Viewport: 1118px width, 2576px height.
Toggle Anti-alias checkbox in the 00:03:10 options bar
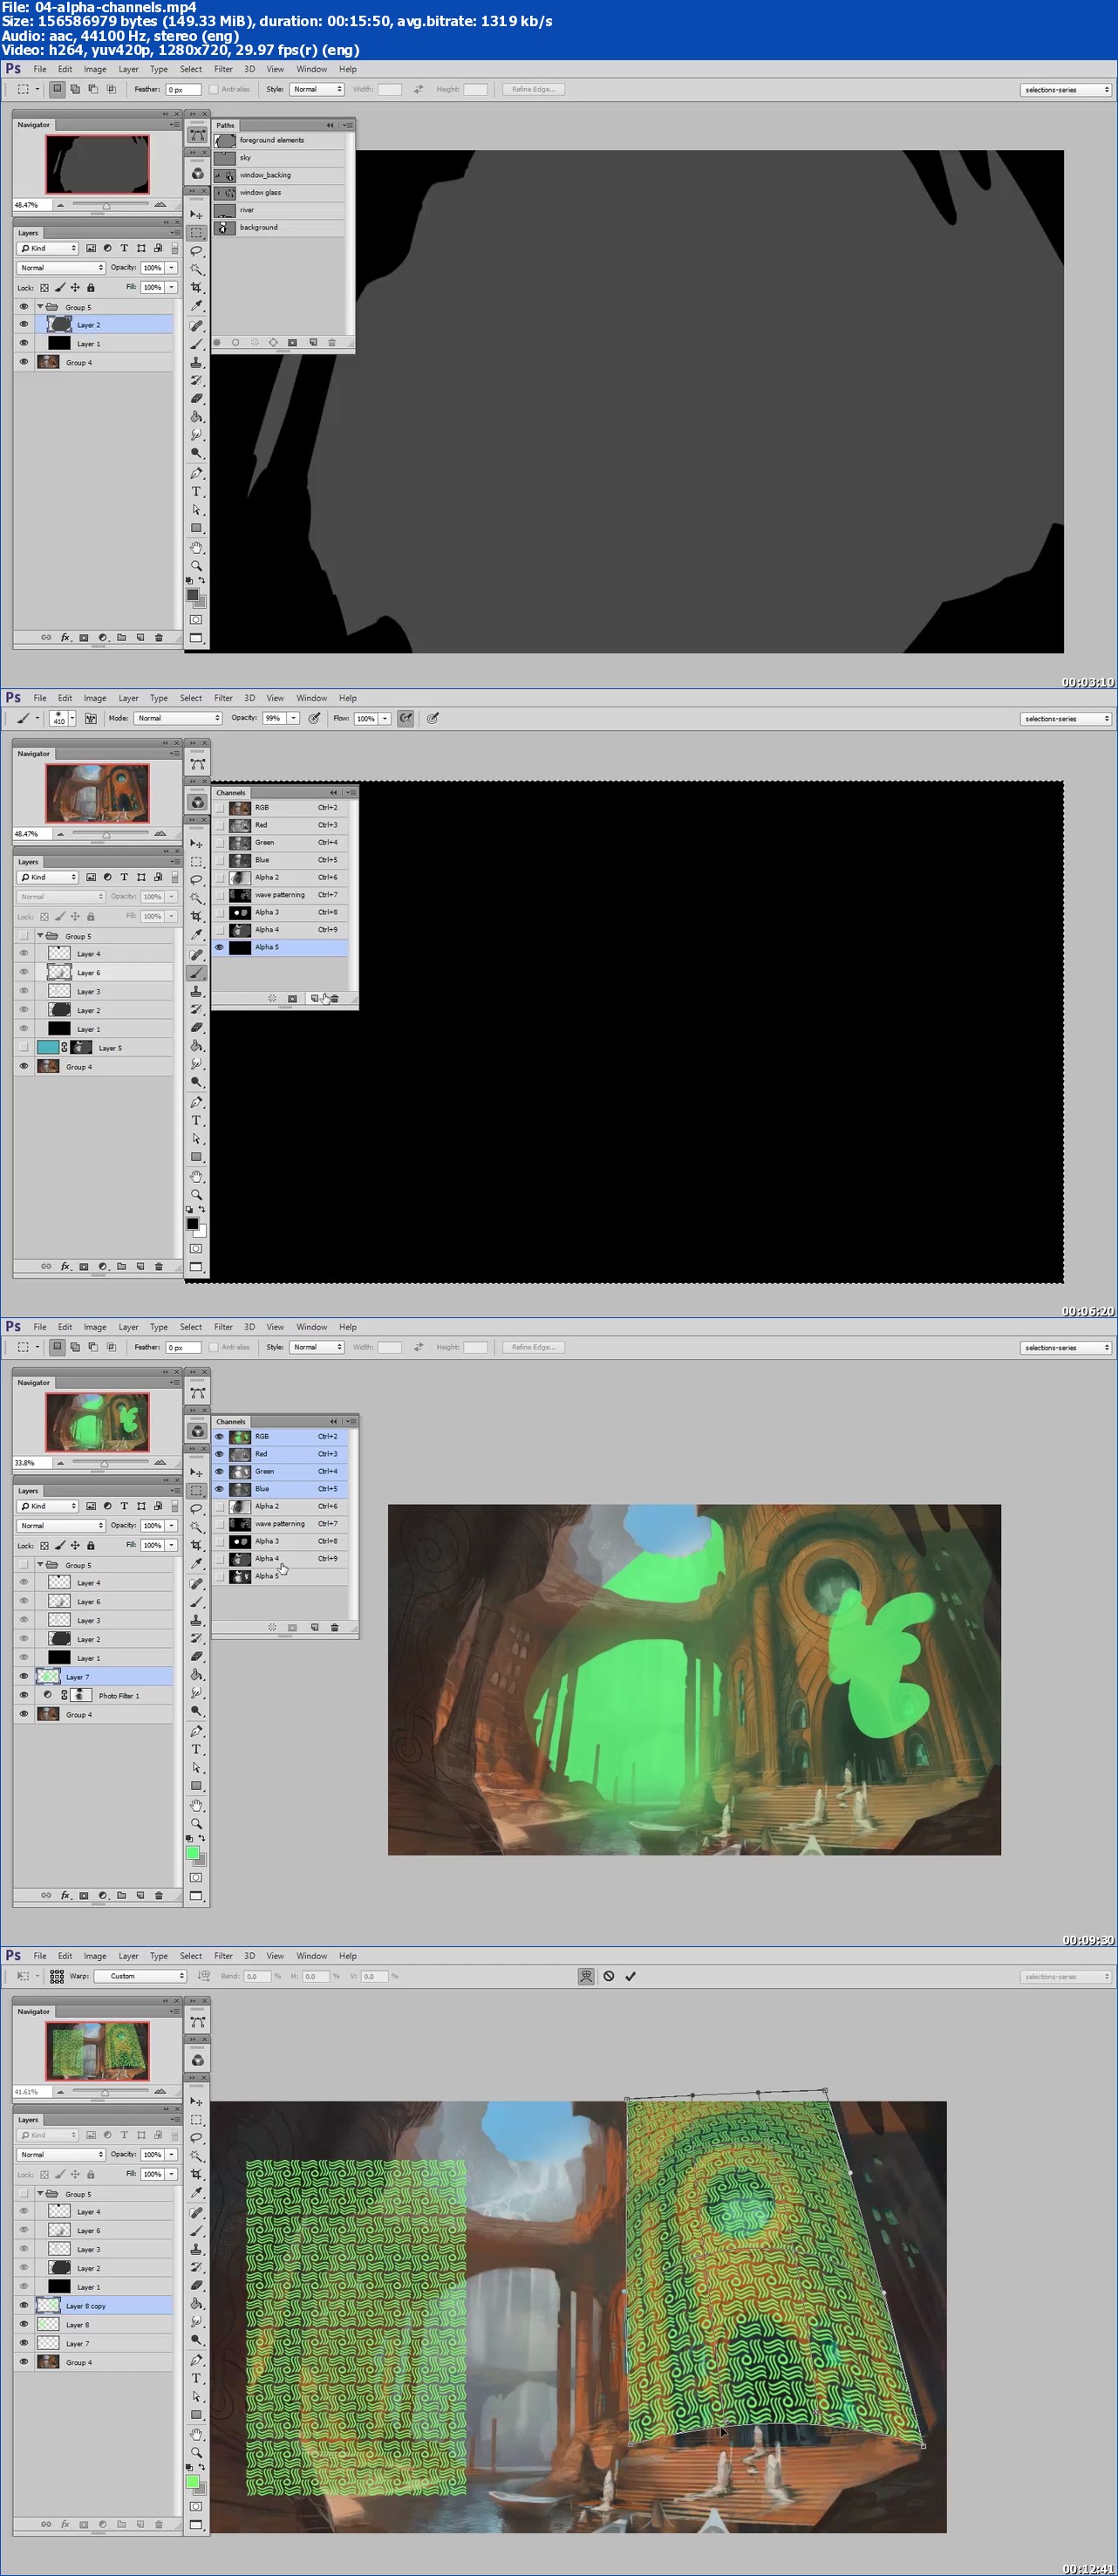coord(214,89)
